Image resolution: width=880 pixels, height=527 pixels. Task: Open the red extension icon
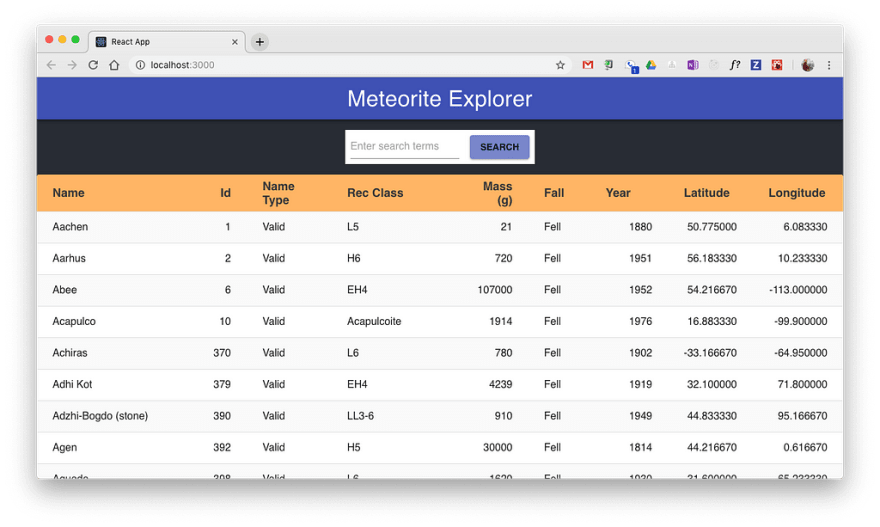point(777,65)
